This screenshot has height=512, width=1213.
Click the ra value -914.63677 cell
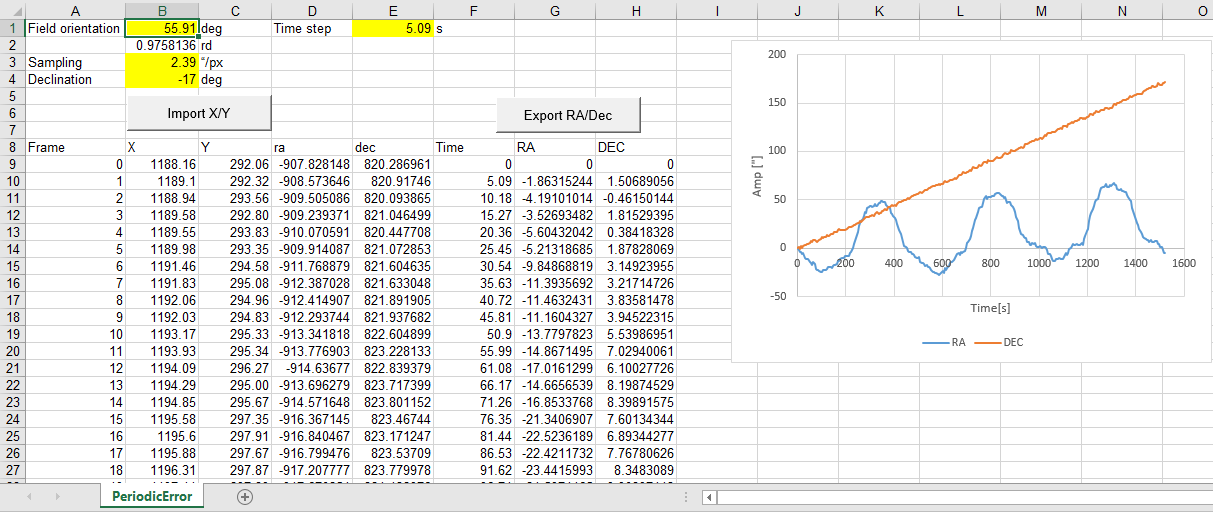312,368
